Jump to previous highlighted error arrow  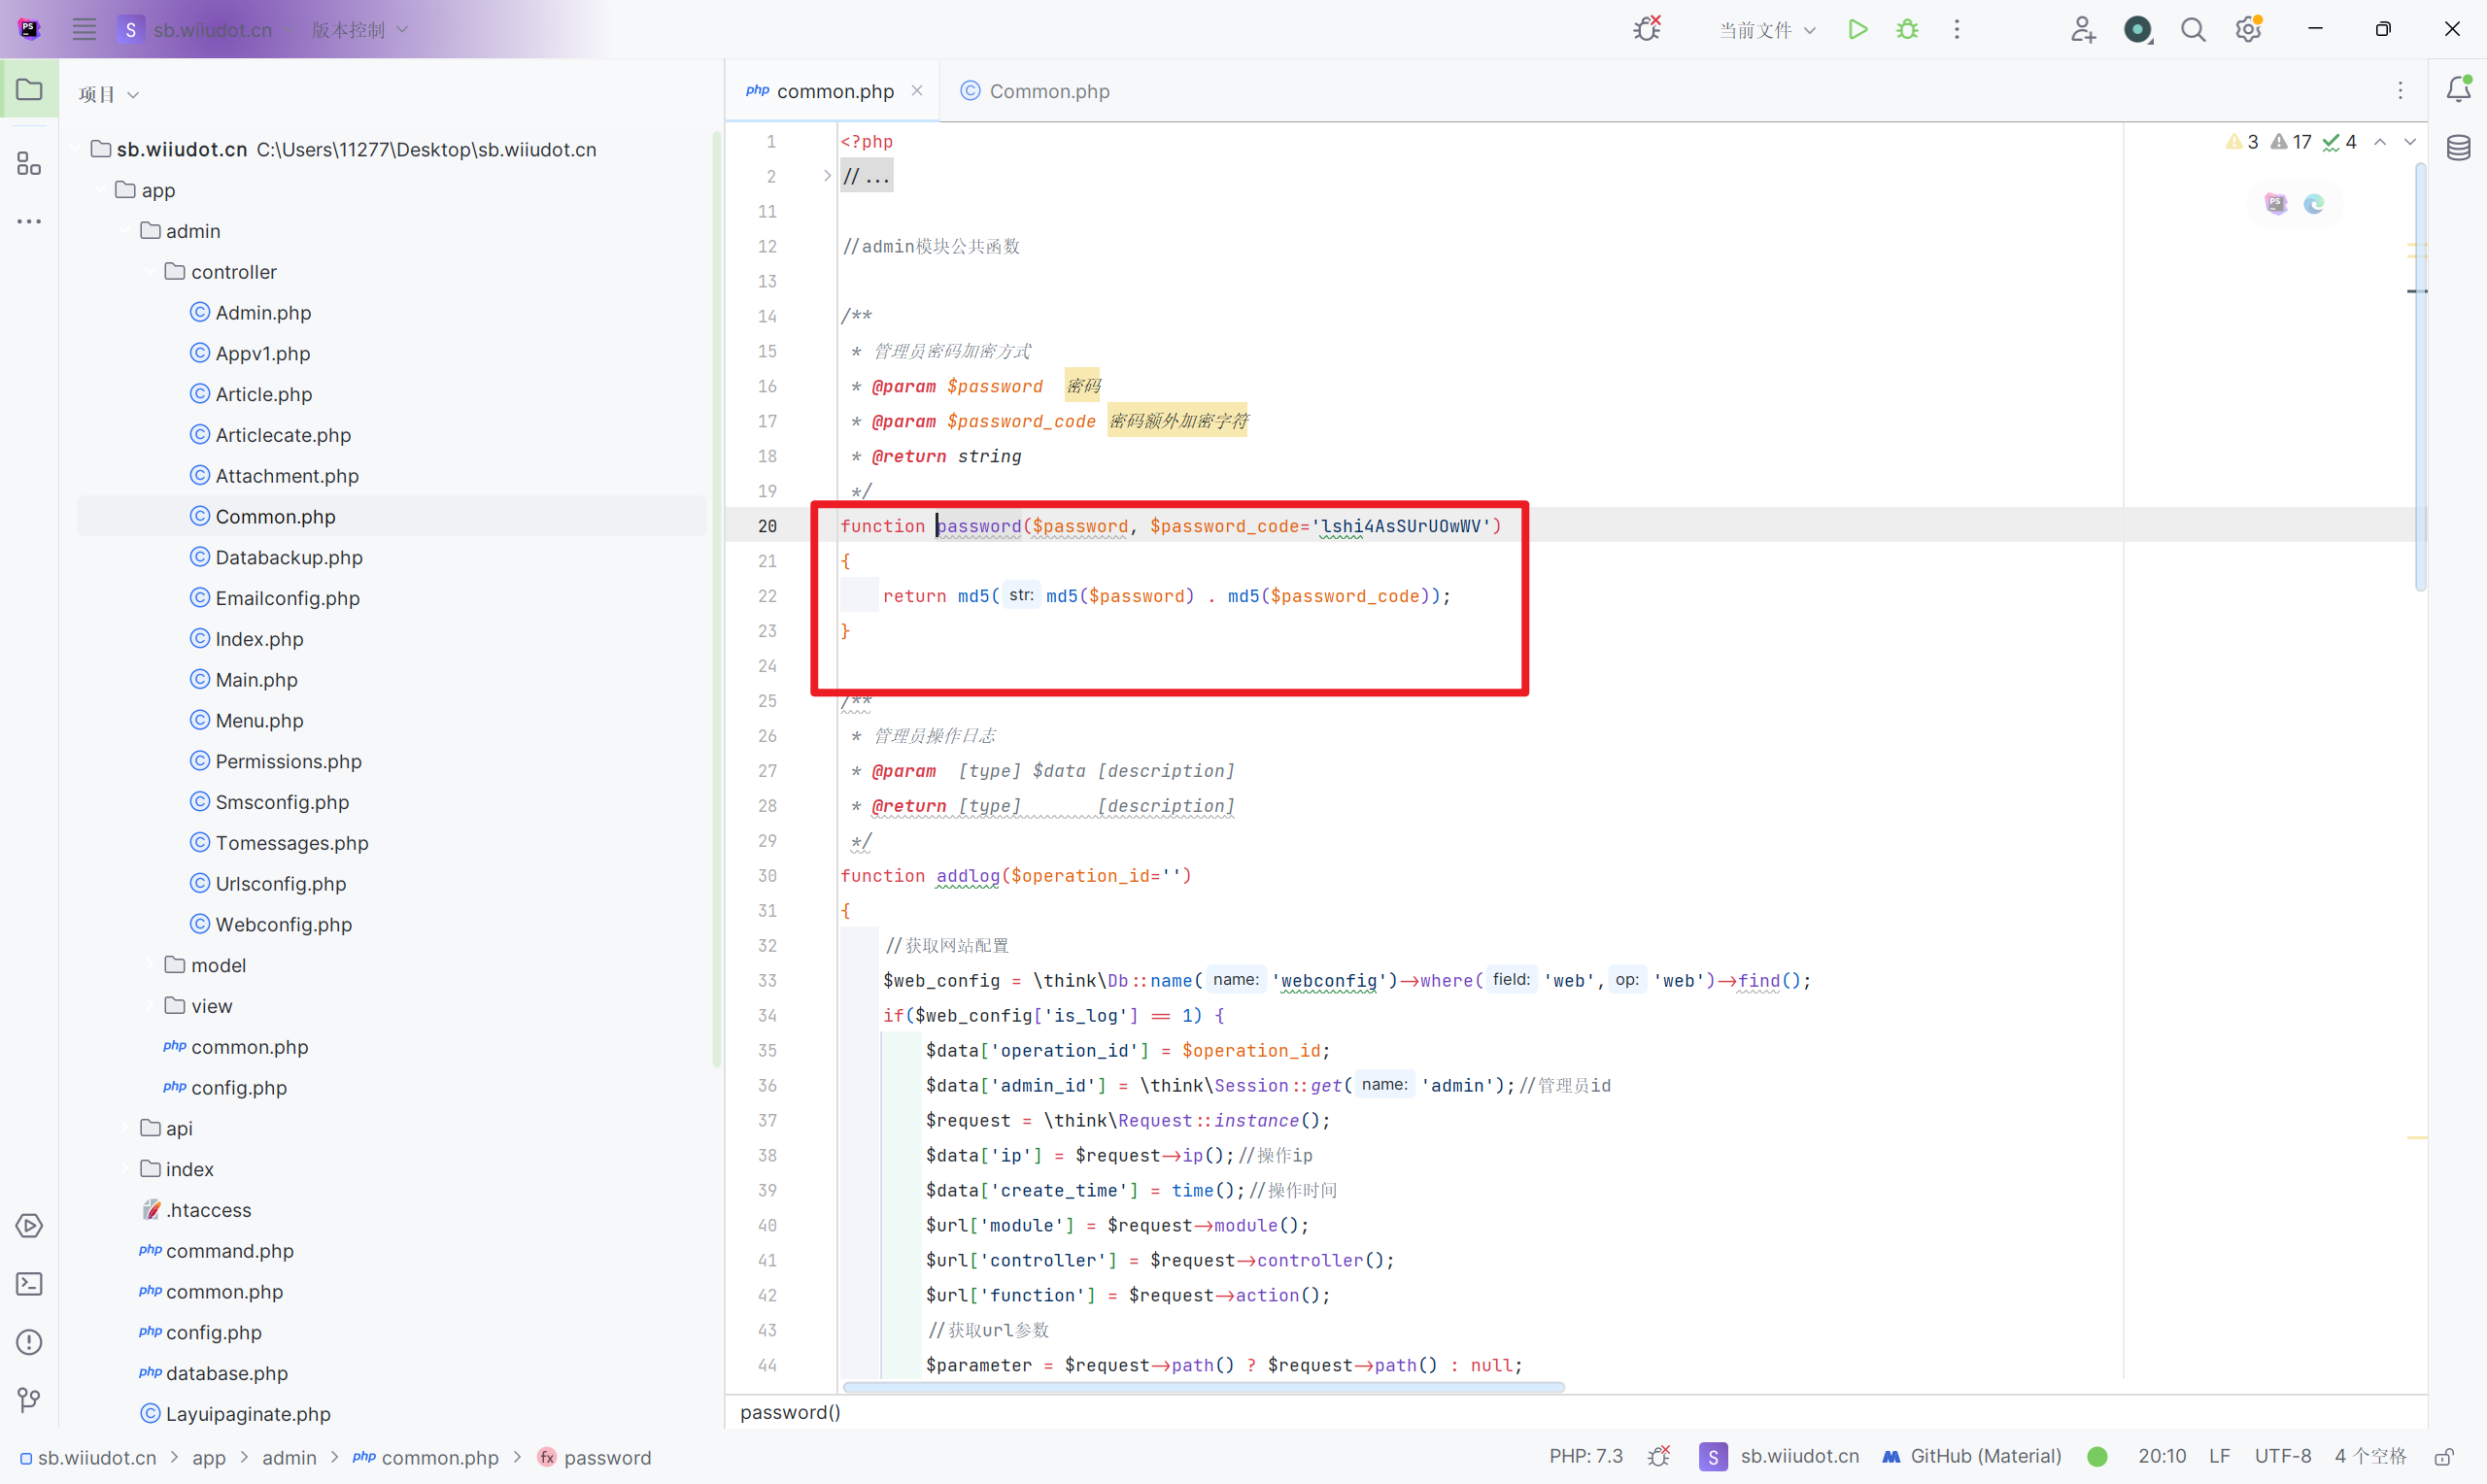(x=2380, y=142)
